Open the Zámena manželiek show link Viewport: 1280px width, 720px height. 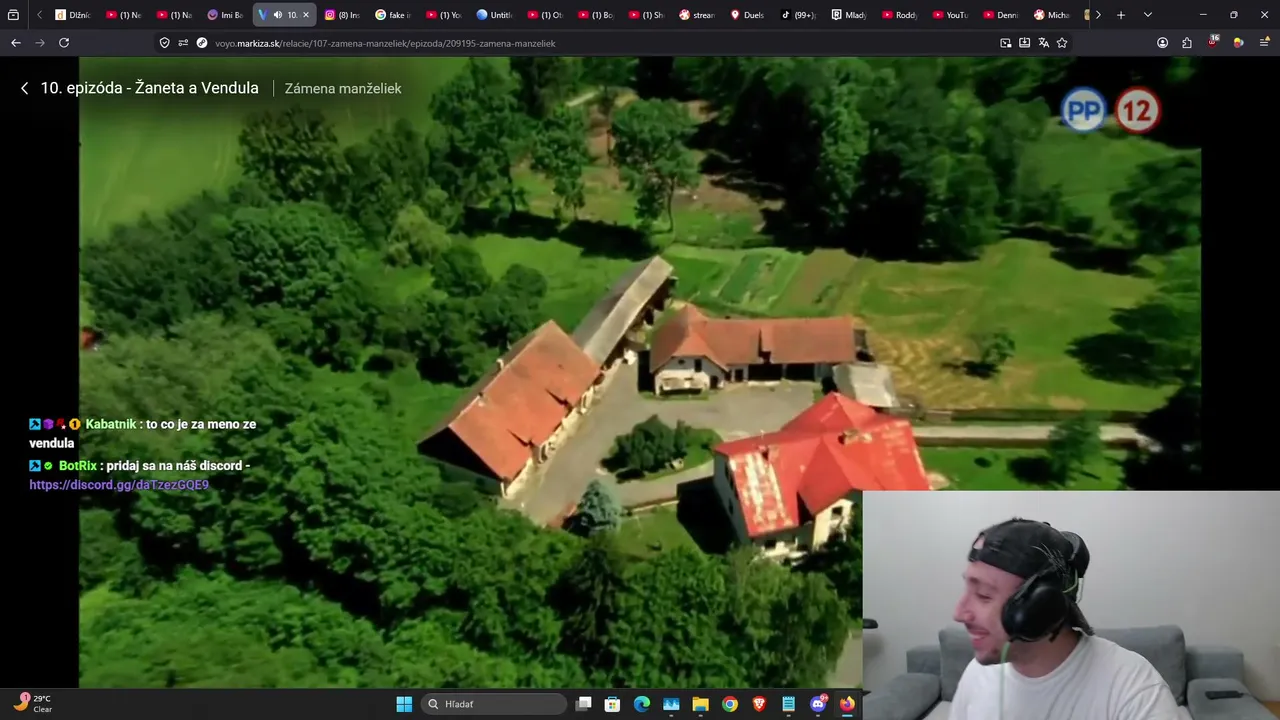coord(343,88)
